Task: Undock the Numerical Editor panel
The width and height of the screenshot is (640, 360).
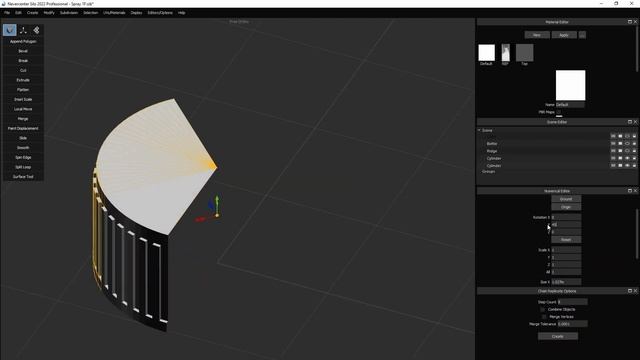Action: (x=629, y=191)
